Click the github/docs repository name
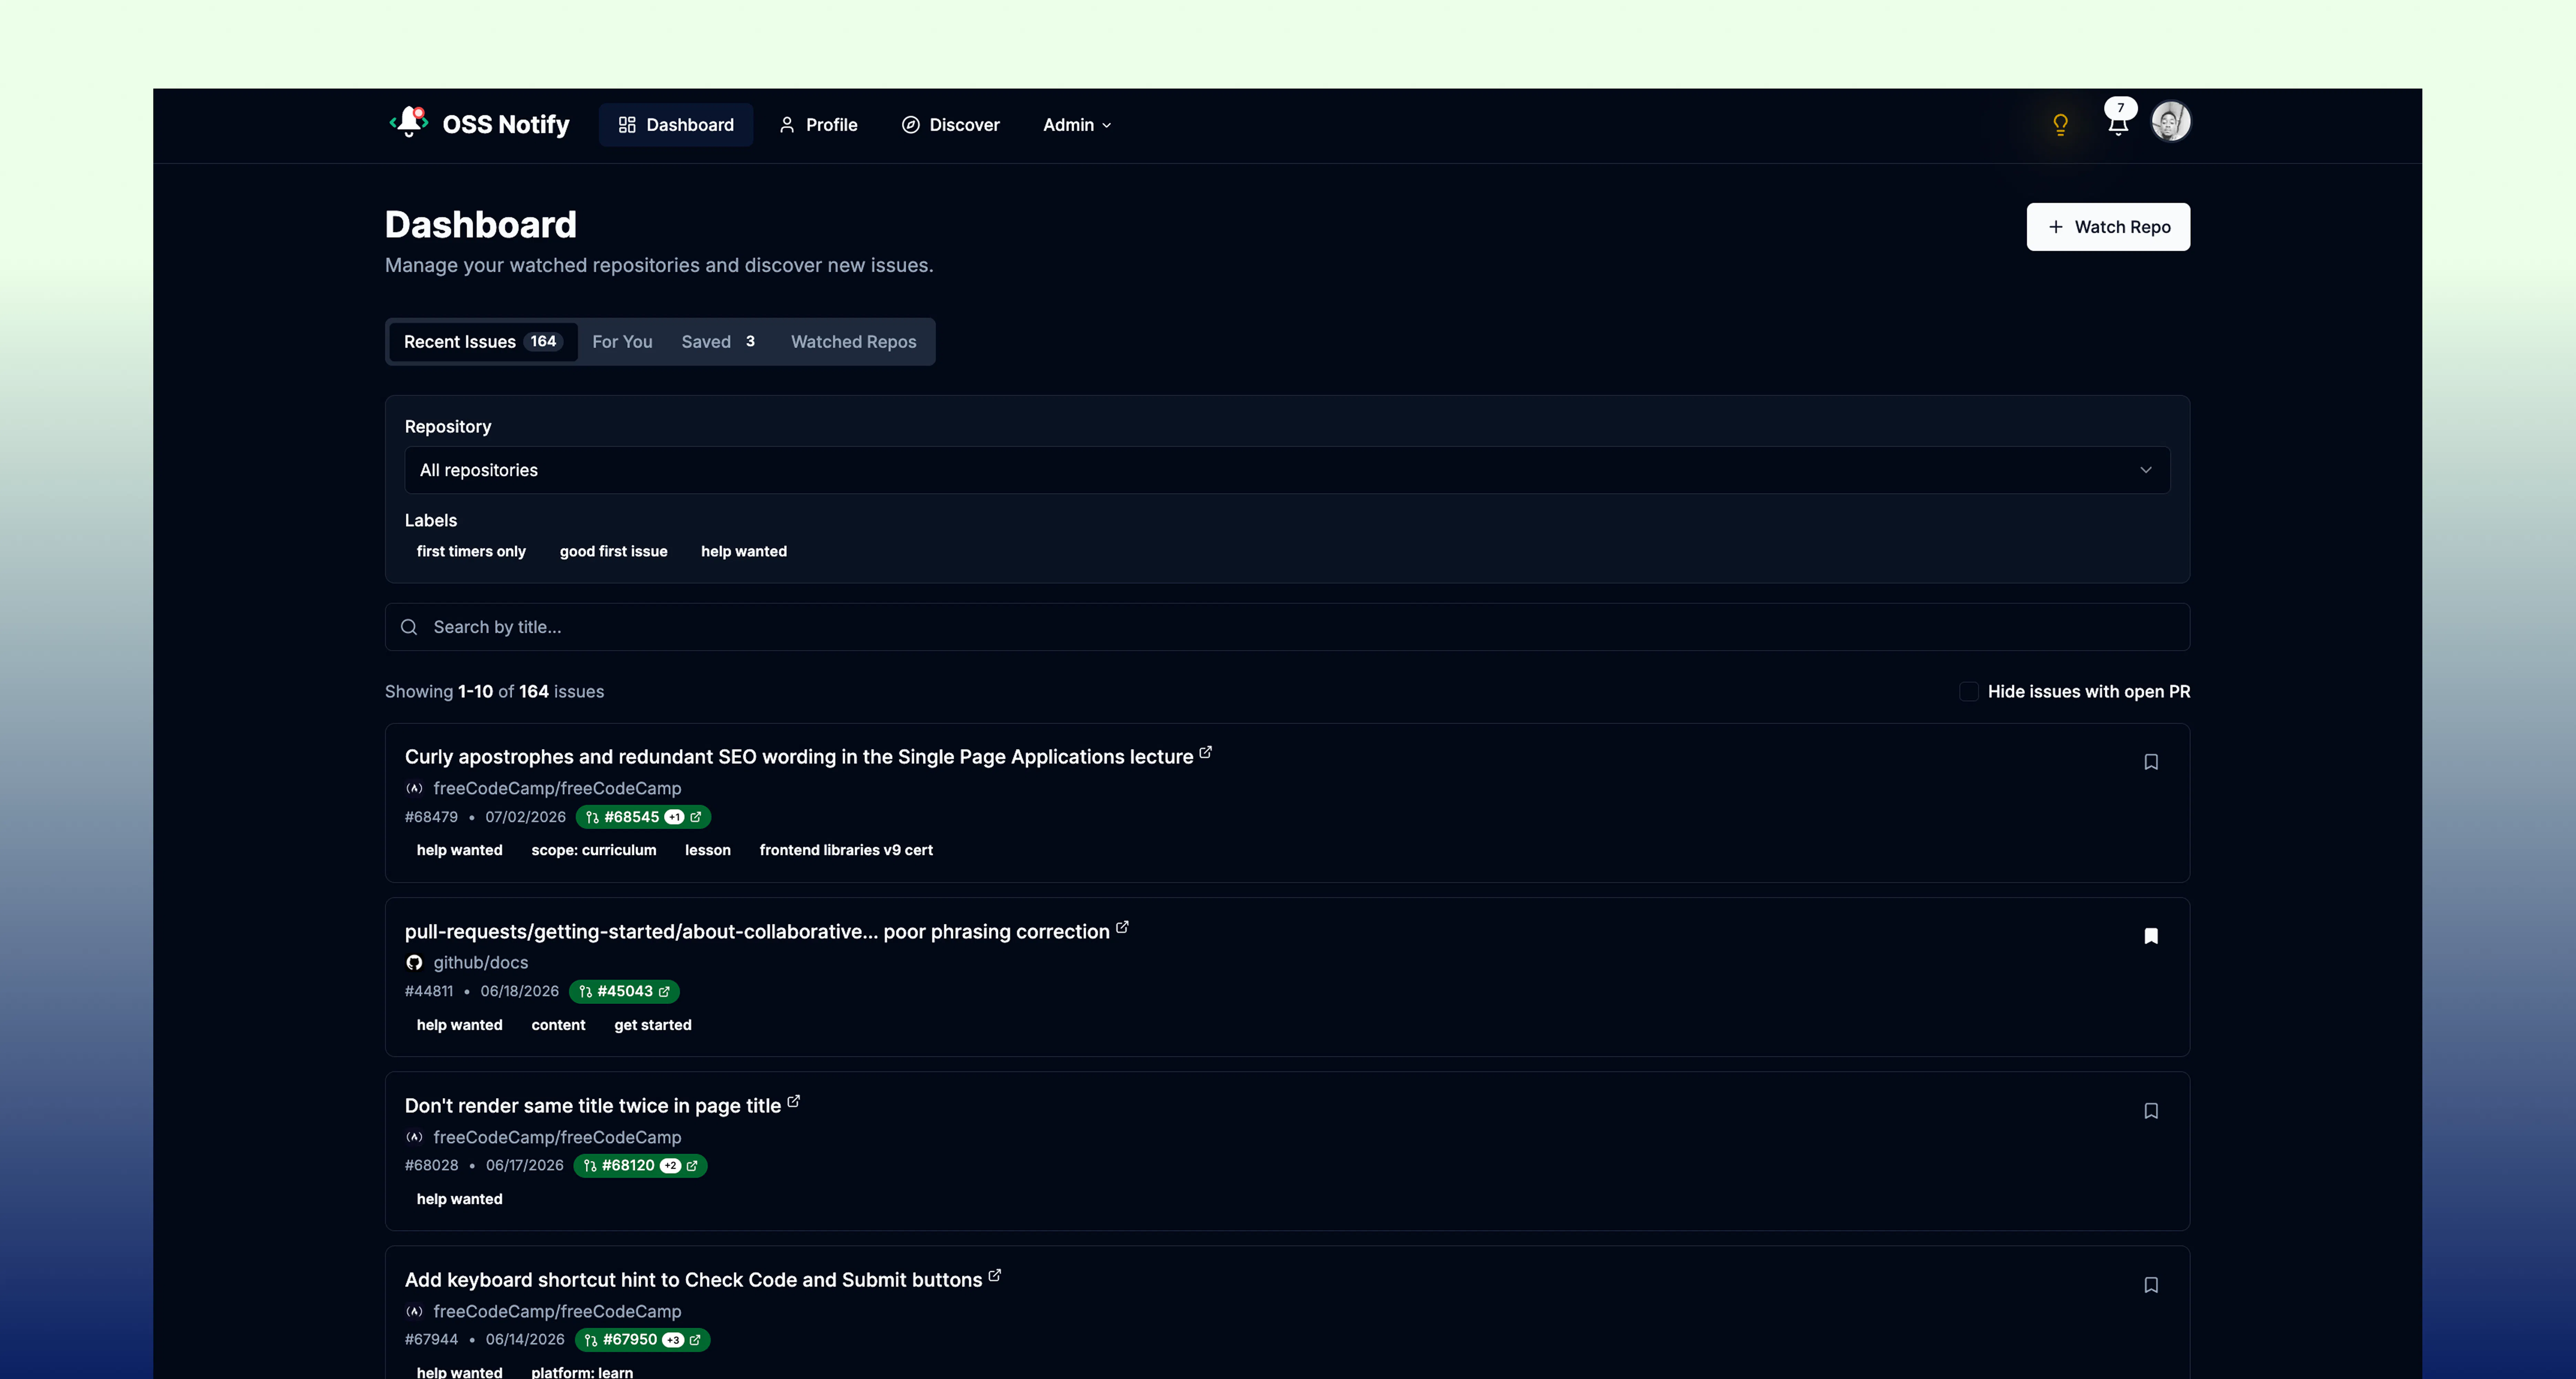Viewport: 2576px width, 1379px height. click(x=481, y=963)
